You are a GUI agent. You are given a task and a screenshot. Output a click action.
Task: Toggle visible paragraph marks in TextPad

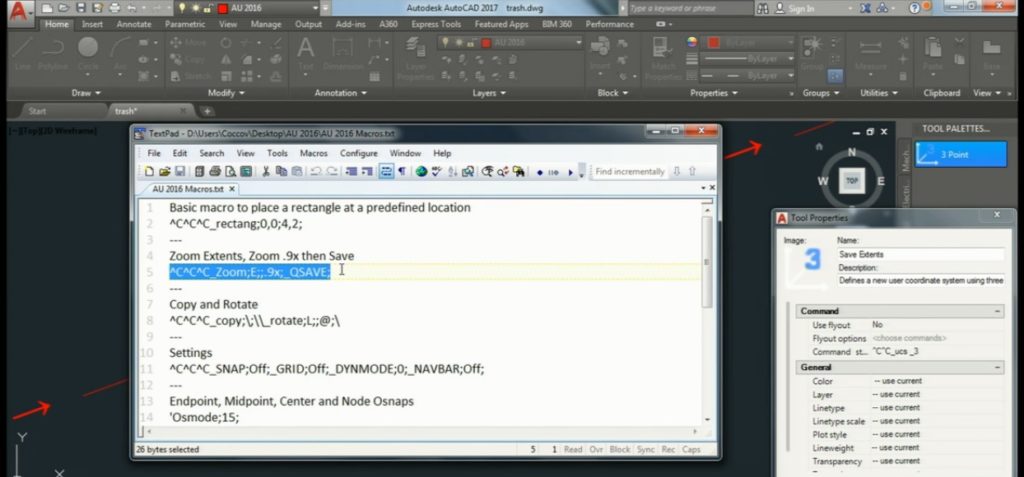402,172
